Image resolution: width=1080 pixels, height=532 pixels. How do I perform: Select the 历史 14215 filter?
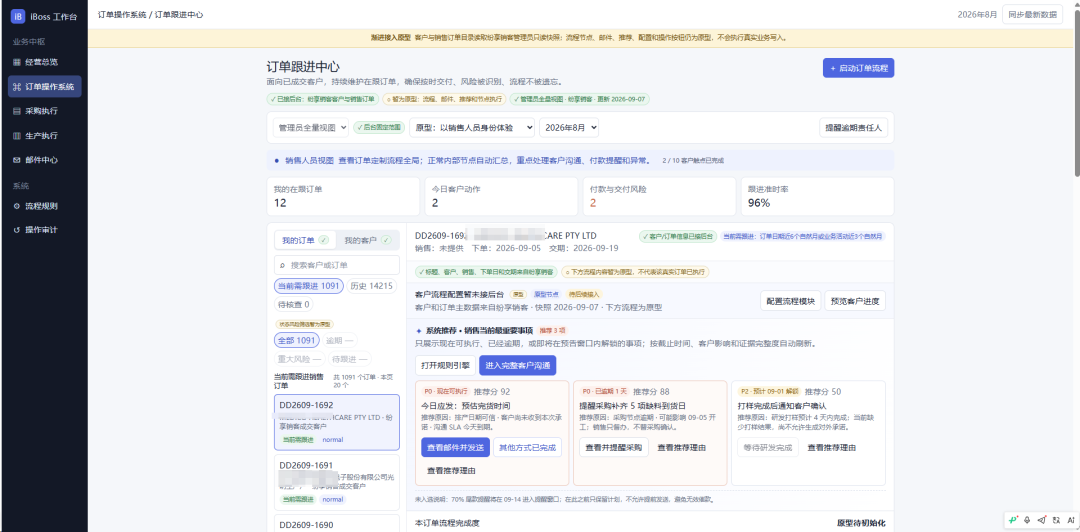(x=371, y=286)
